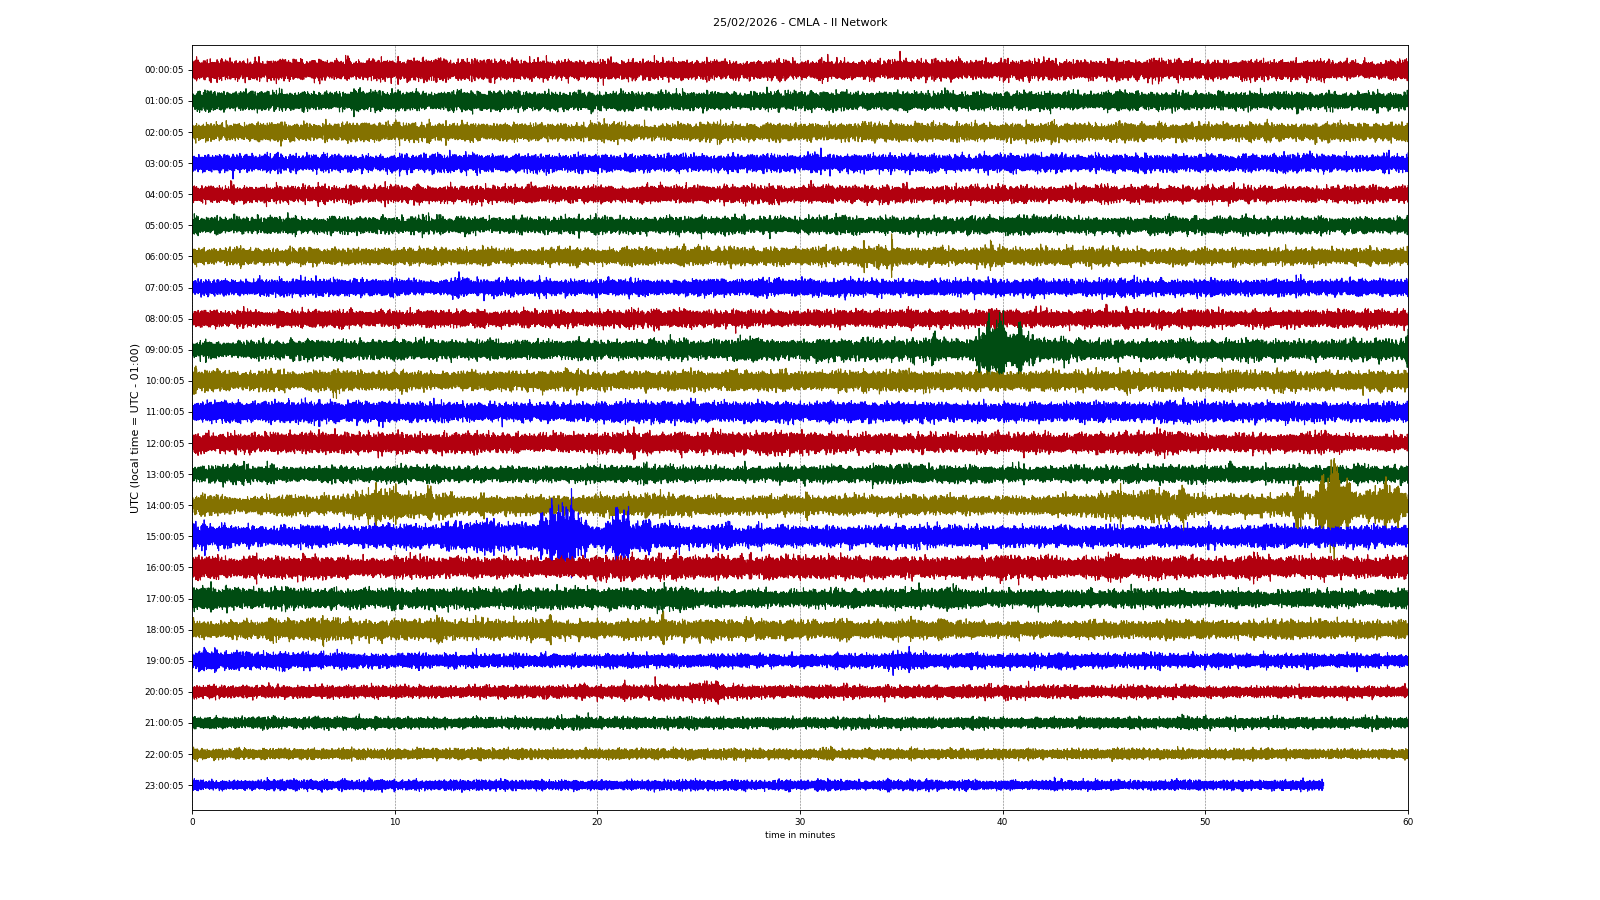This screenshot has width=1600, height=900.
Task: Click the vertical UTC local time axis label
Action: click(134, 428)
